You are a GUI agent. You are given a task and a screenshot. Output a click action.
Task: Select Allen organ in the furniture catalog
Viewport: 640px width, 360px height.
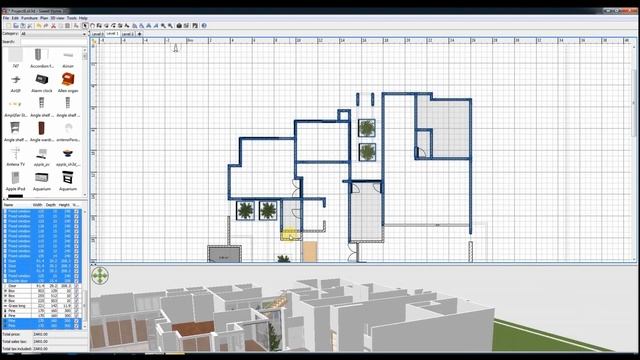[68, 83]
